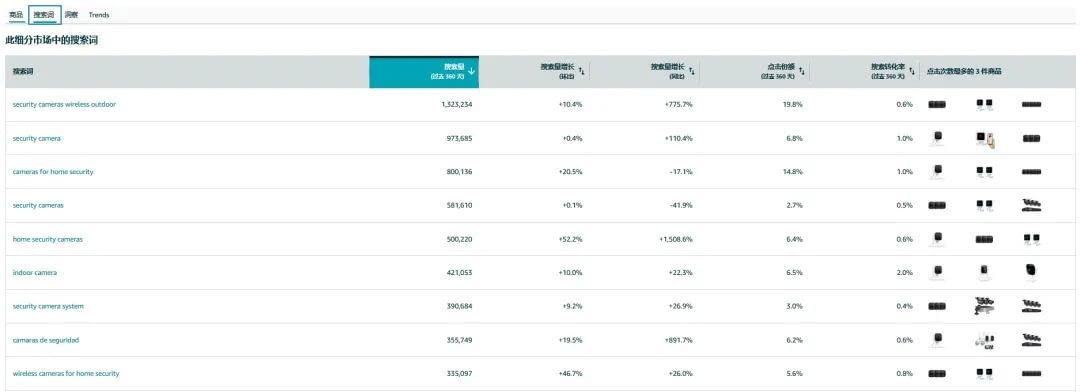1080x392 pixels.
Task: Open the cameras for home security link
Action: tap(53, 172)
